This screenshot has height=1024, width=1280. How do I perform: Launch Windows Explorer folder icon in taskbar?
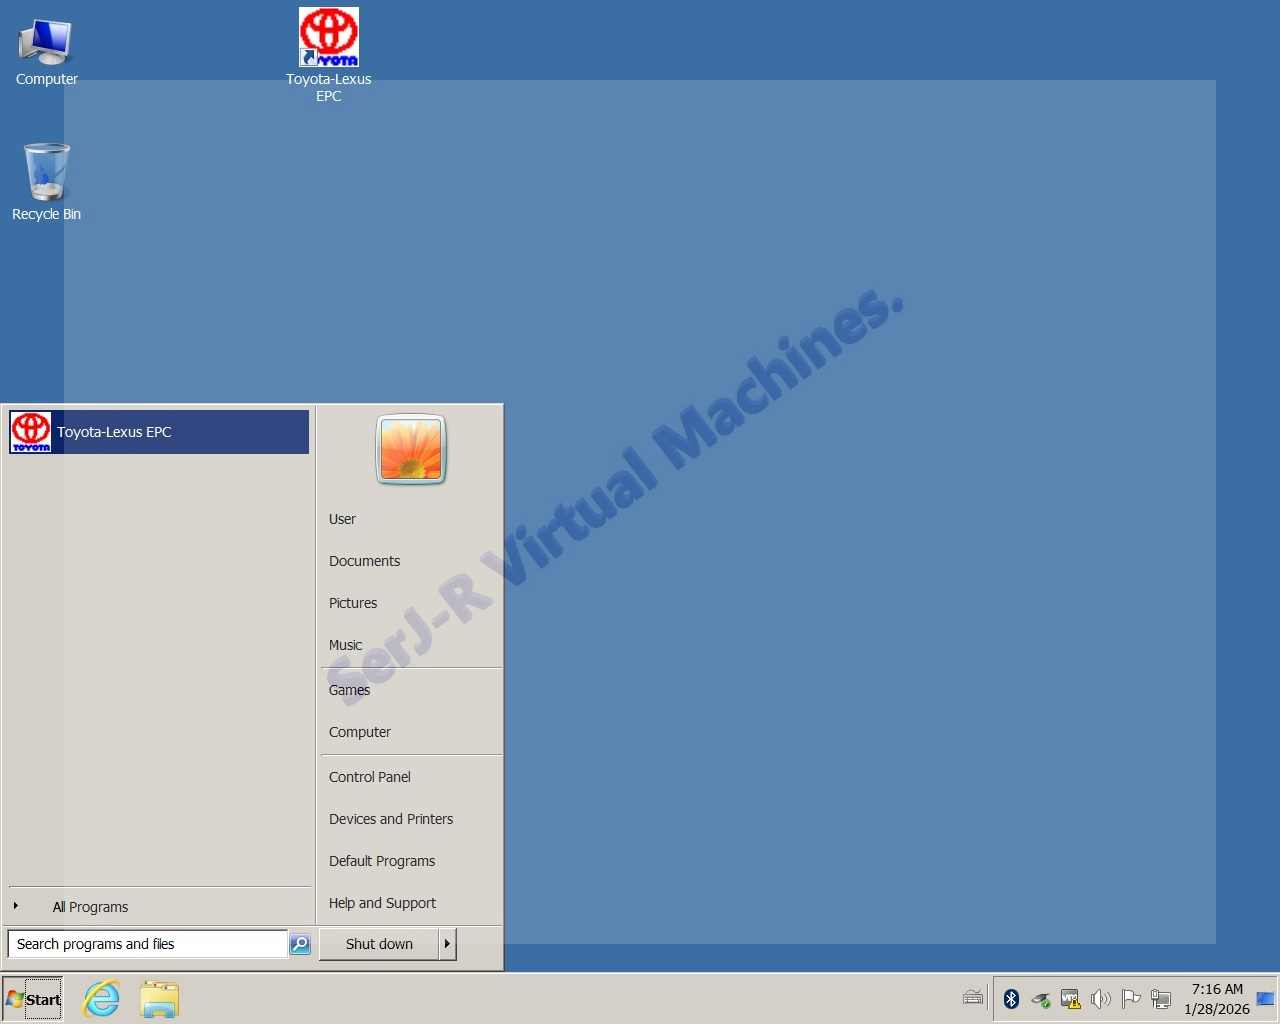(x=159, y=999)
